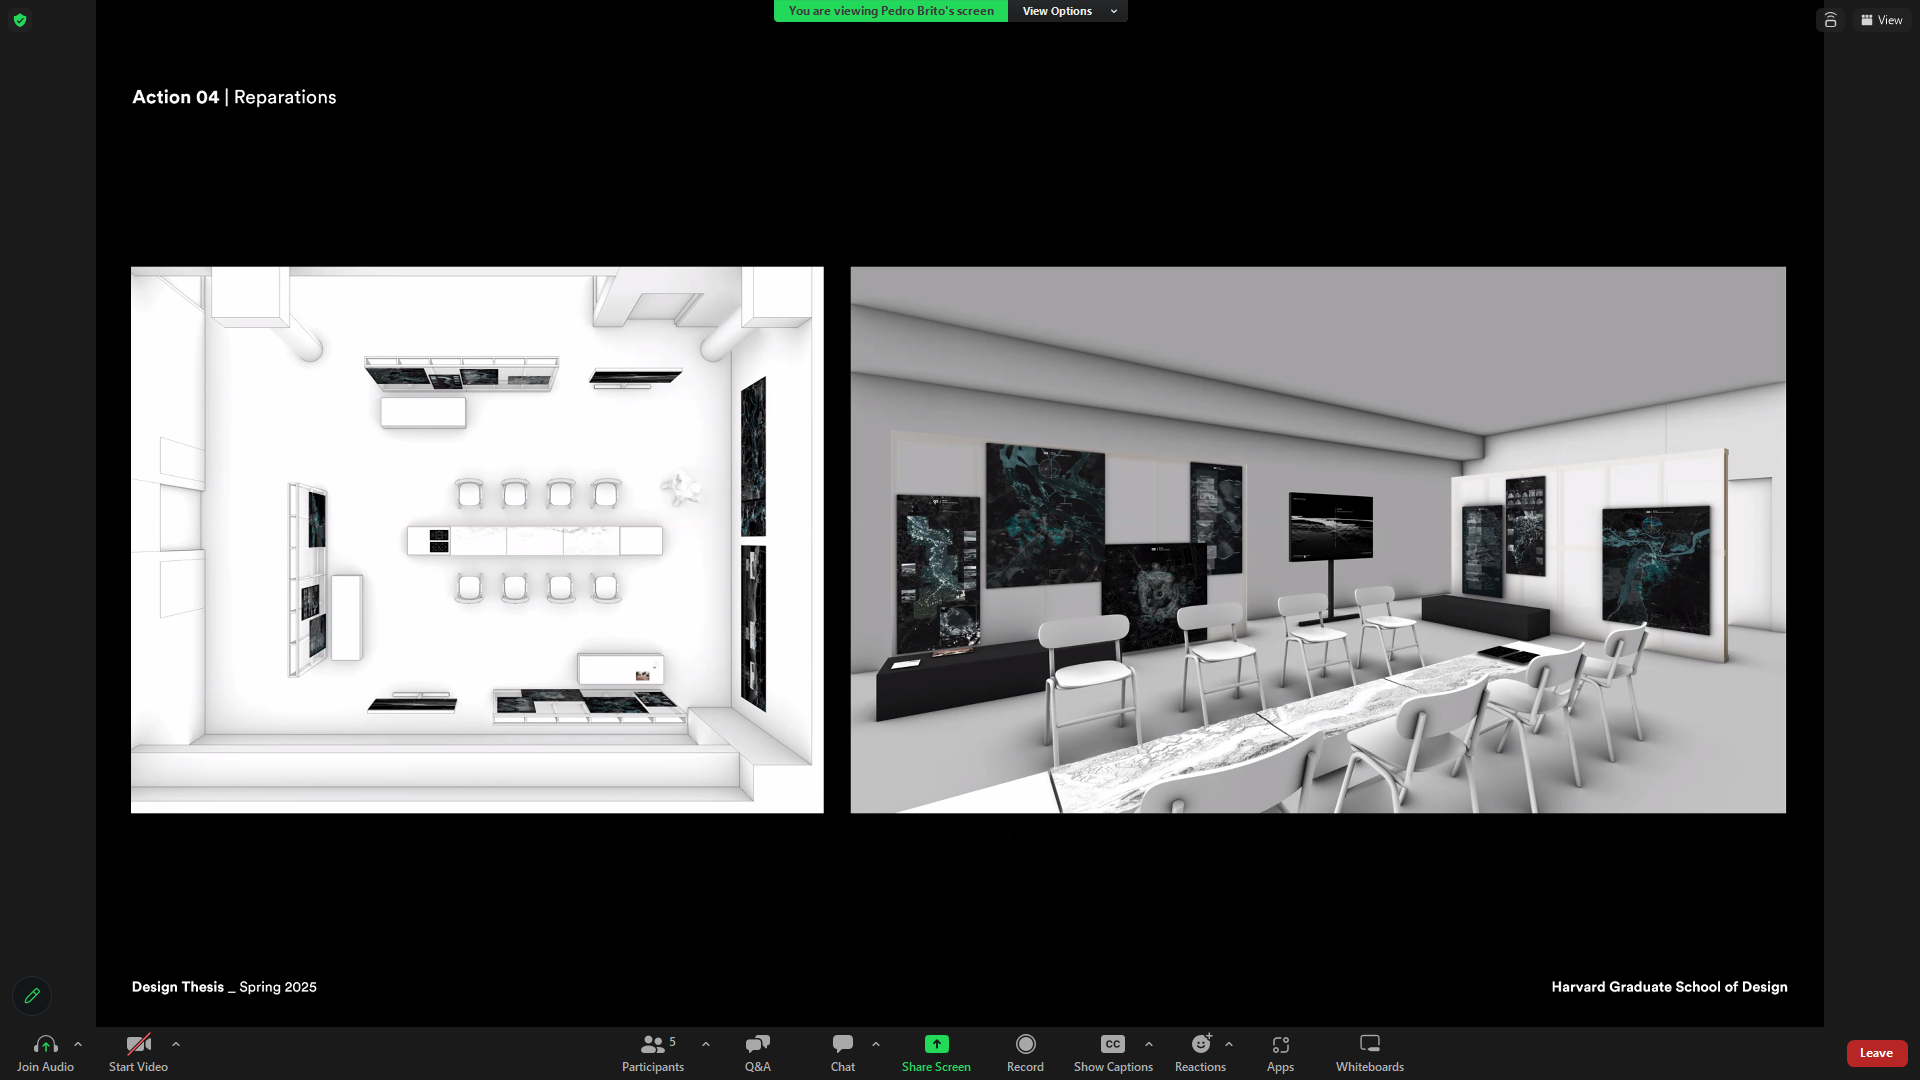Screen dimensions: 1920x1080
Task: Click the red Leave button
Action: pyautogui.click(x=1876, y=1053)
